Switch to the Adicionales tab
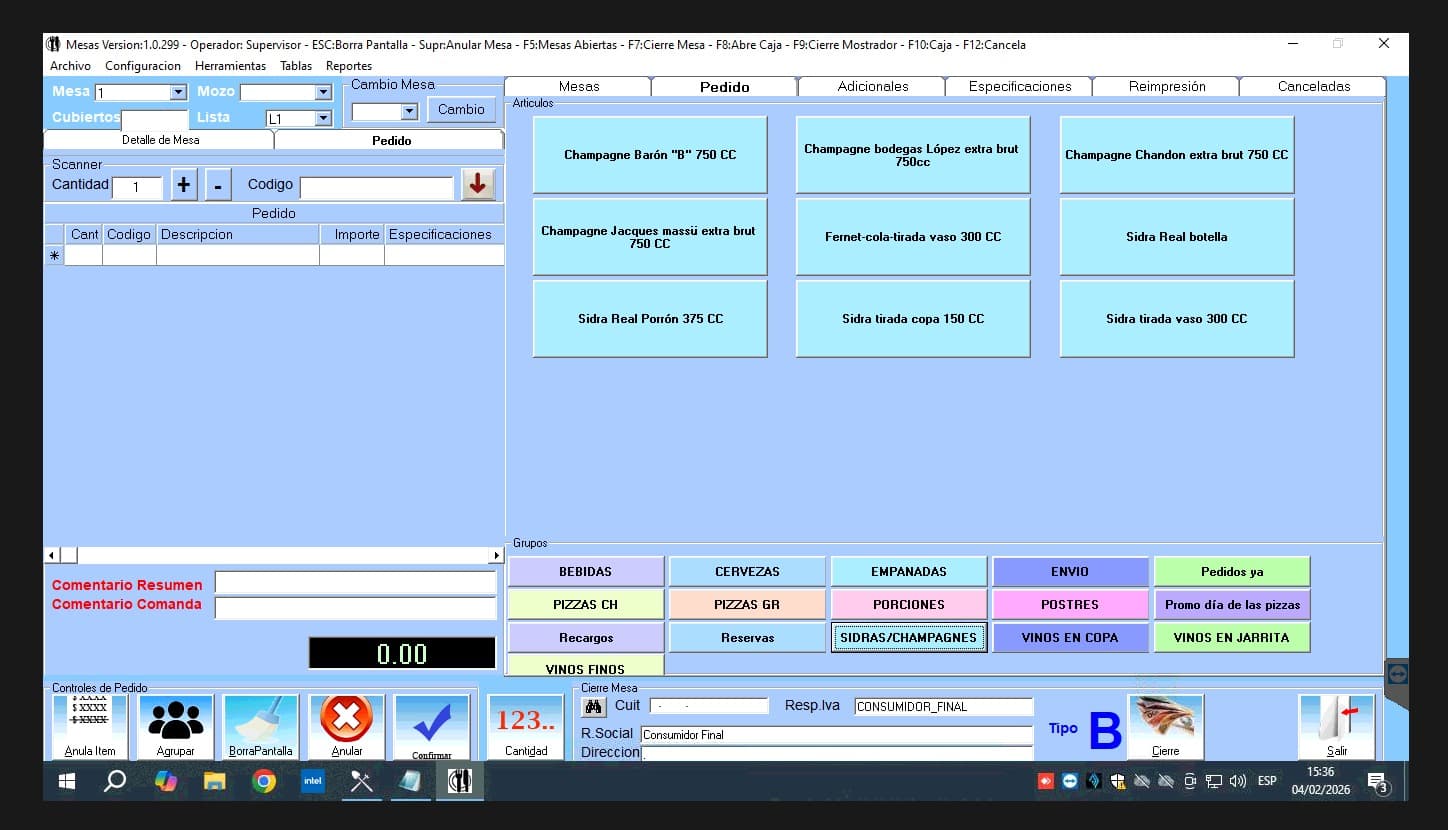Image resolution: width=1448 pixels, height=830 pixels. [x=872, y=86]
